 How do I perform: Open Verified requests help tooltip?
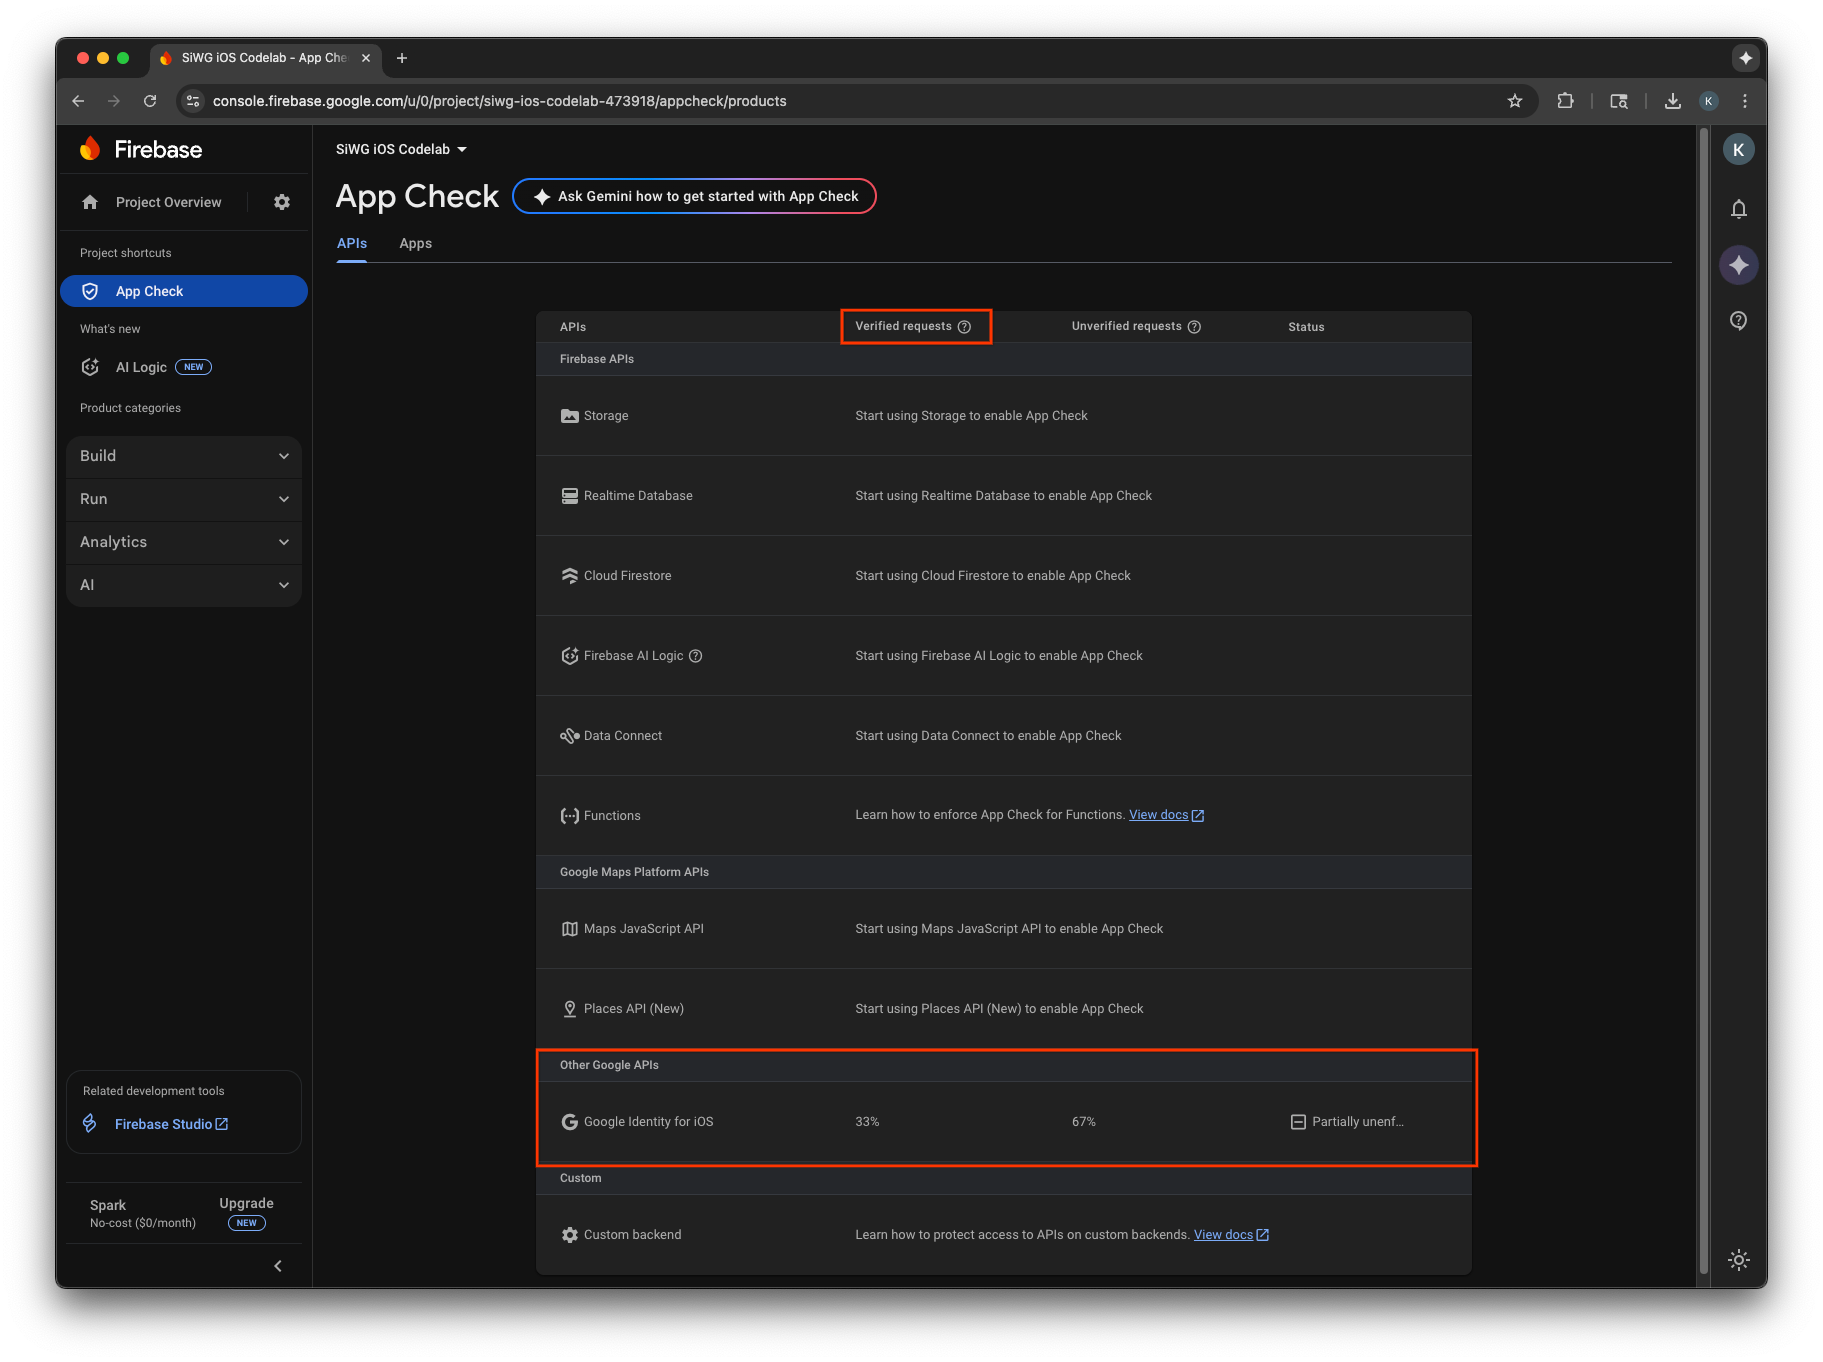(964, 326)
